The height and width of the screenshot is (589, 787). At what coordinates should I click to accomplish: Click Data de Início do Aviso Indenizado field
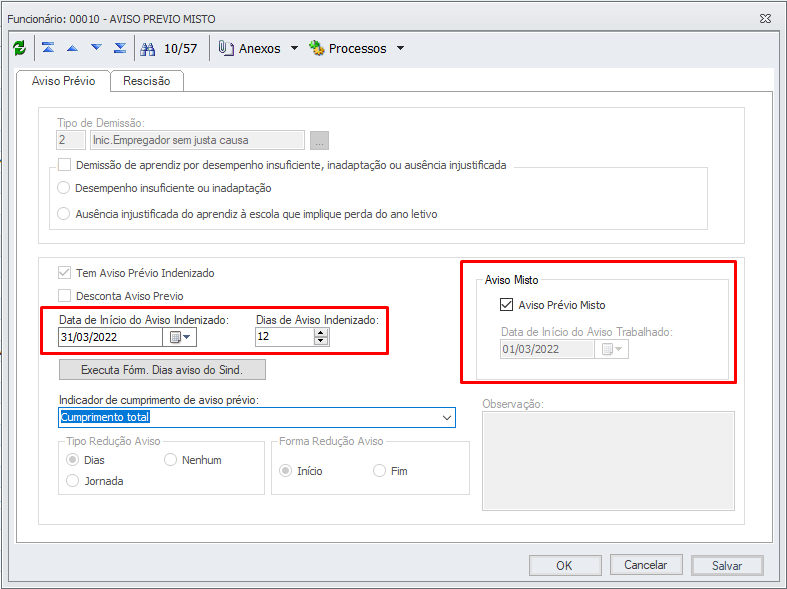[110, 337]
